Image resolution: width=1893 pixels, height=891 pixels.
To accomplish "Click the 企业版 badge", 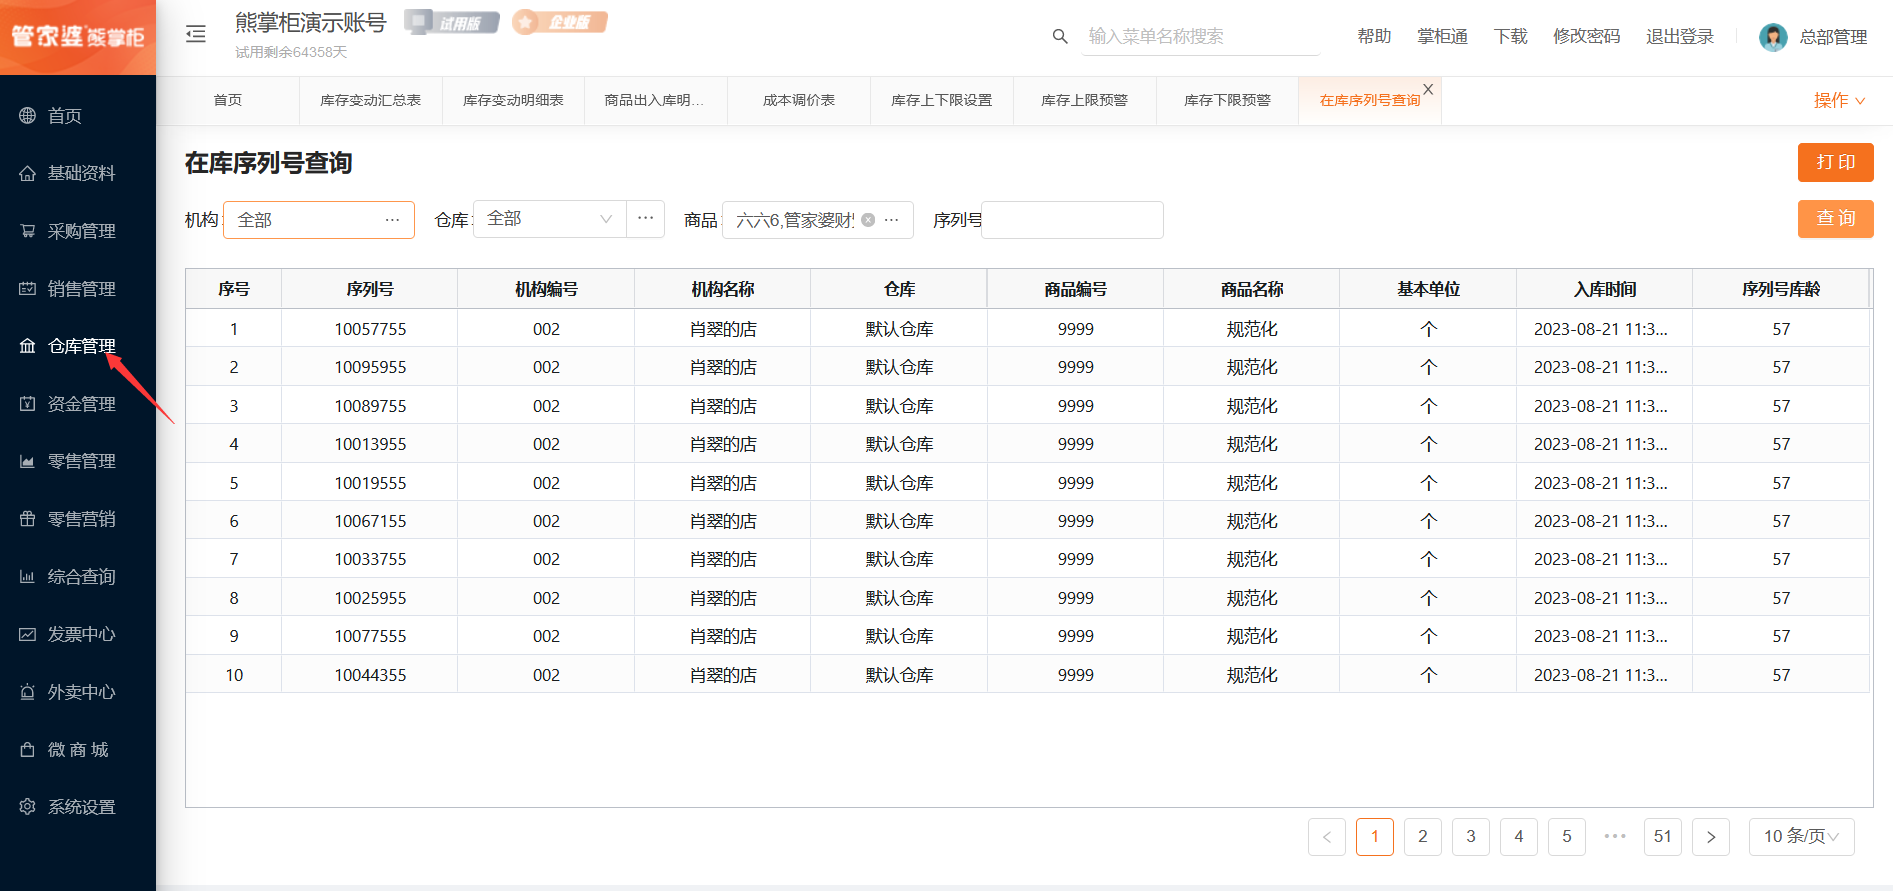I will (x=560, y=22).
